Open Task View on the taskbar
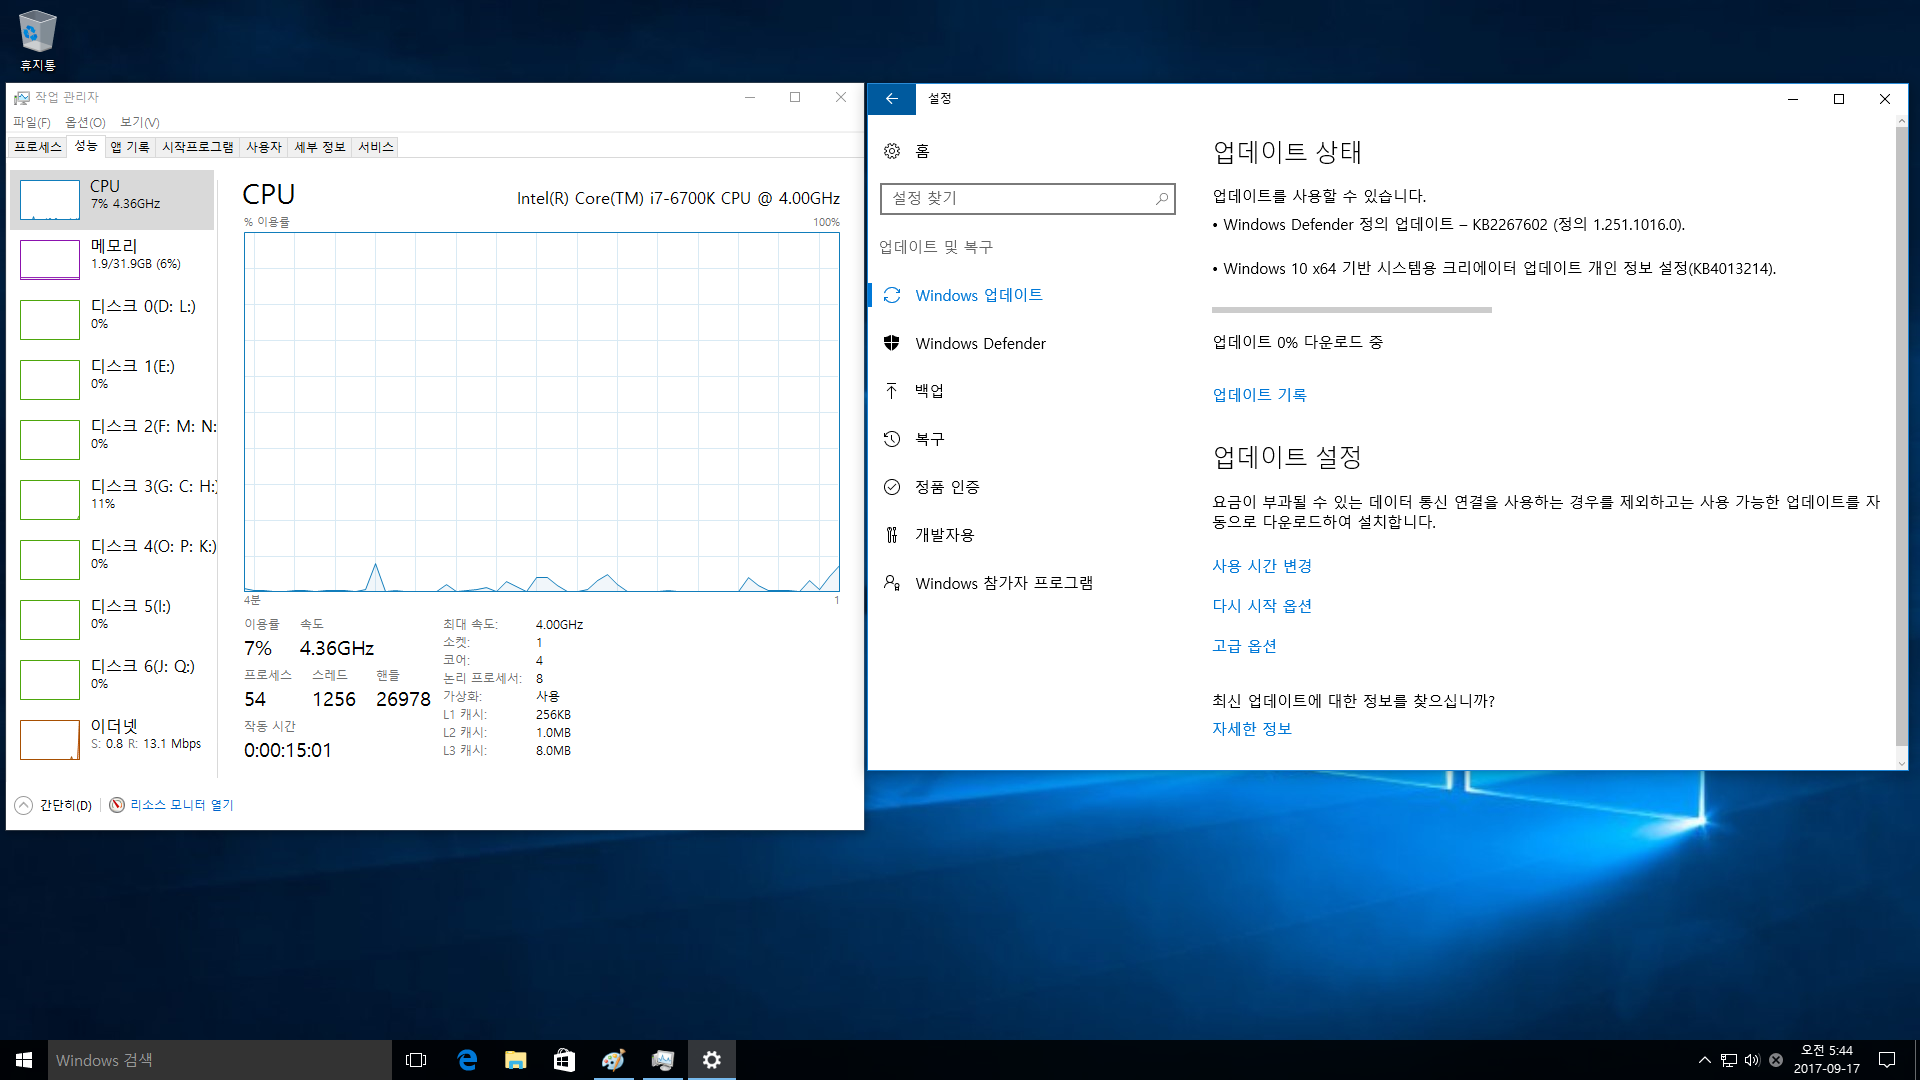Screen dimensions: 1920x1080 coord(416,1060)
